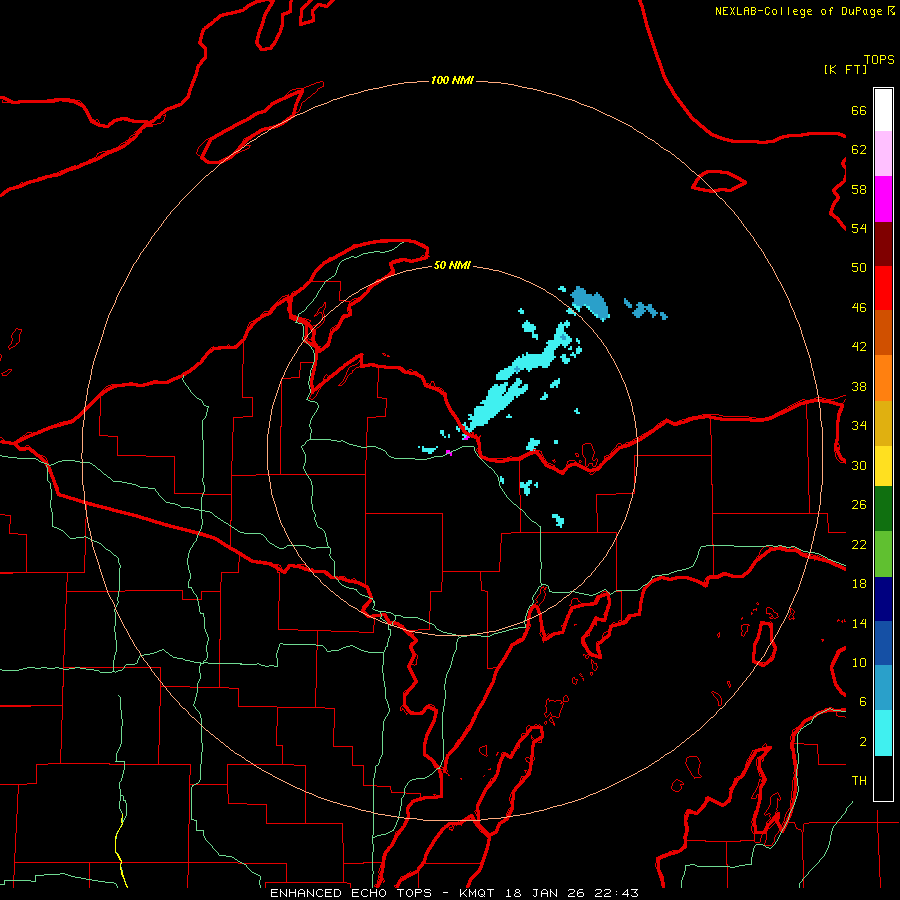Click the "54" legend value
The height and width of the screenshot is (900, 900).
pos(859,228)
